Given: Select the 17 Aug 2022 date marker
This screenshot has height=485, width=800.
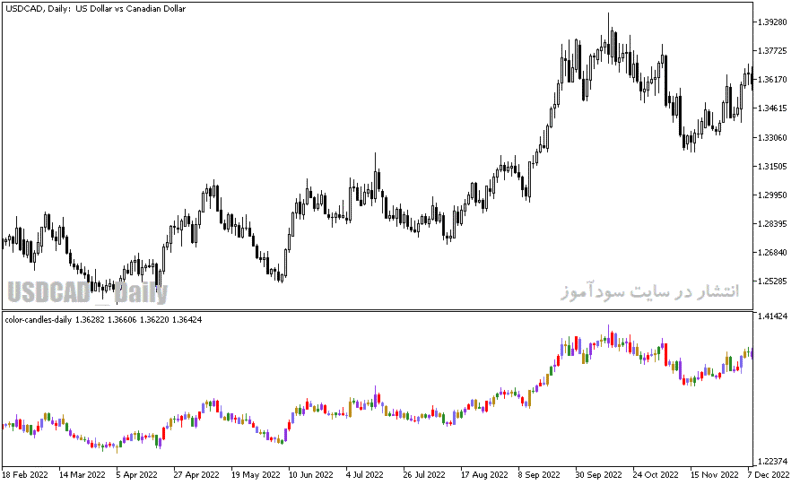Looking at the screenshot, I should pos(484,475).
